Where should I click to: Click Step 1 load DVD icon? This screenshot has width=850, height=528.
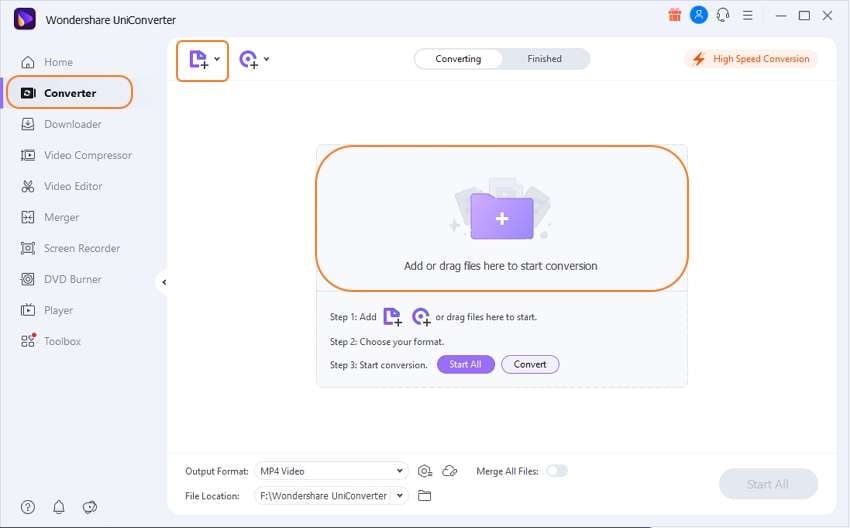[421, 316]
